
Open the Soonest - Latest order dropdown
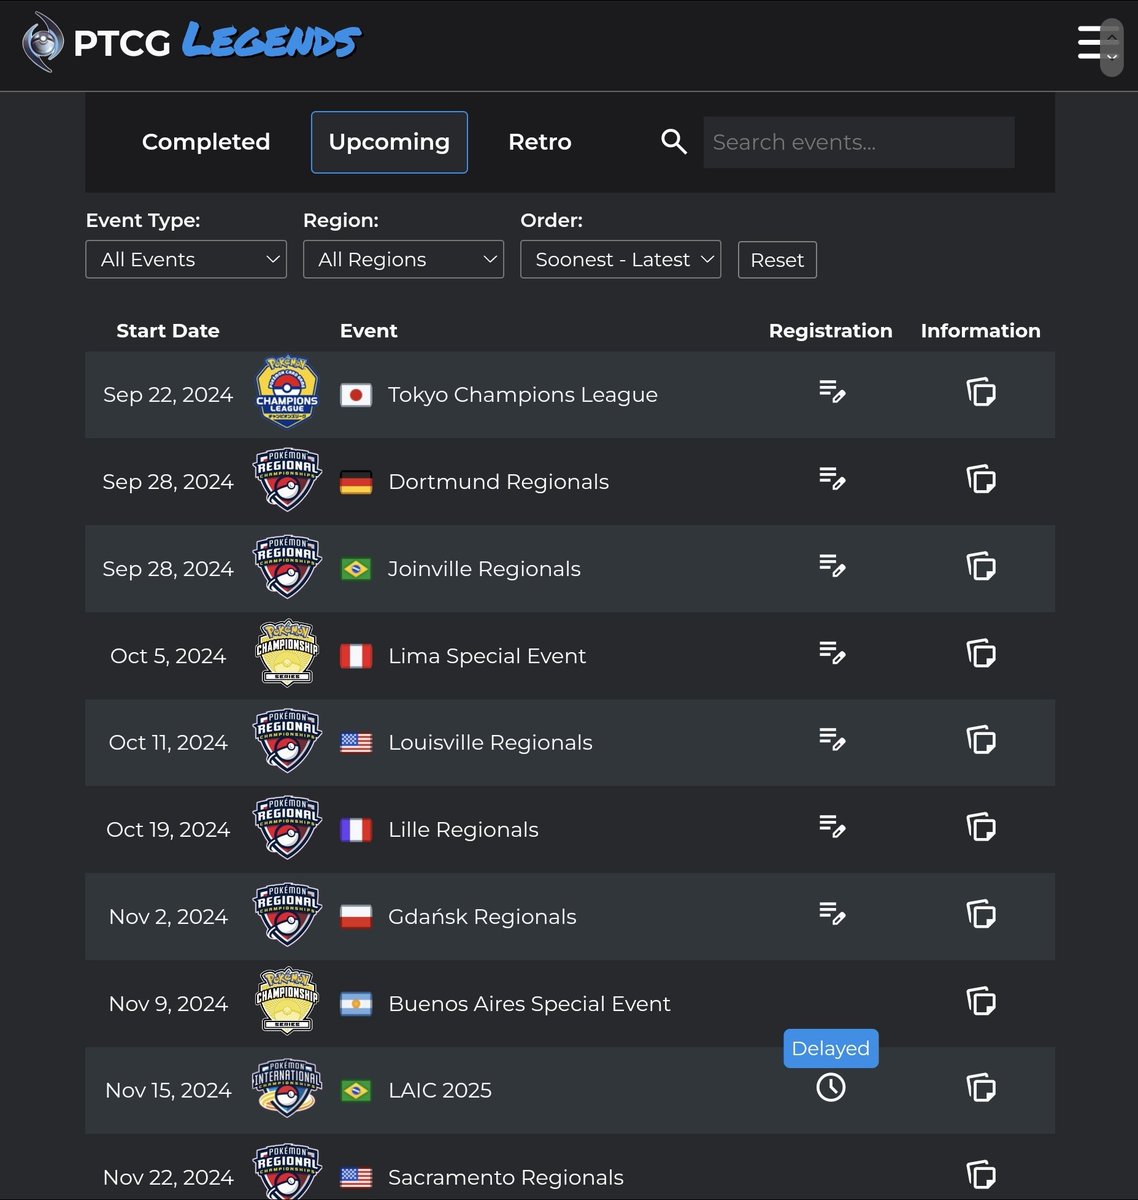(x=620, y=259)
